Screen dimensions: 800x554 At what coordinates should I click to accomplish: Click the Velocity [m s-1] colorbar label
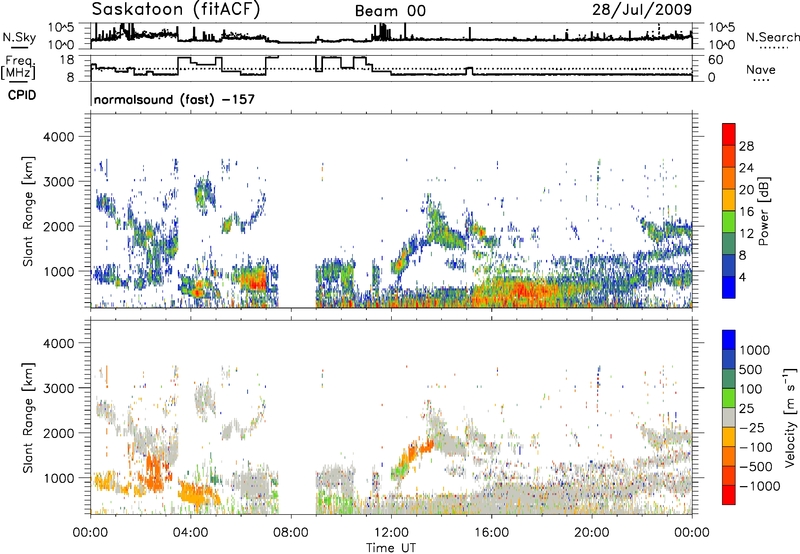(790, 417)
